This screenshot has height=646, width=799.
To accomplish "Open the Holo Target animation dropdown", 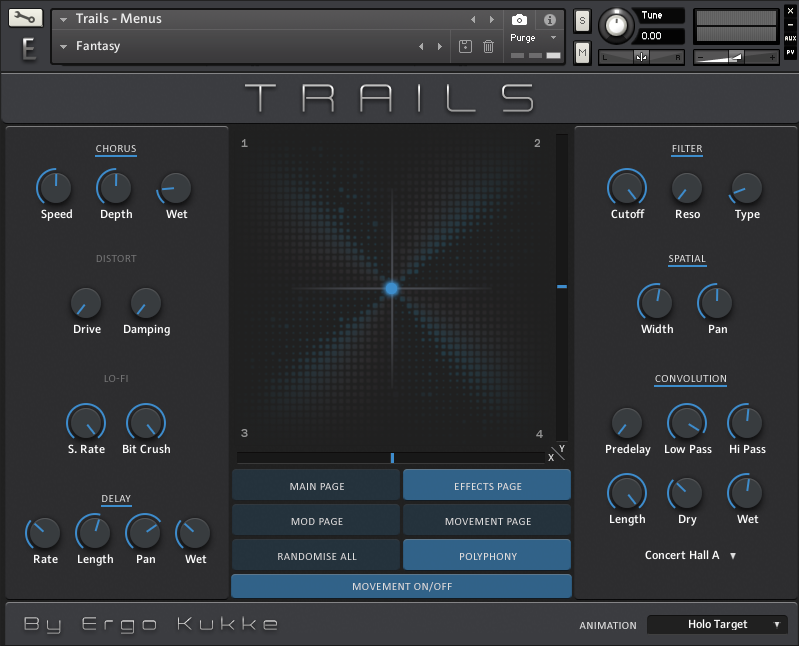I will [x=717, y=624].
